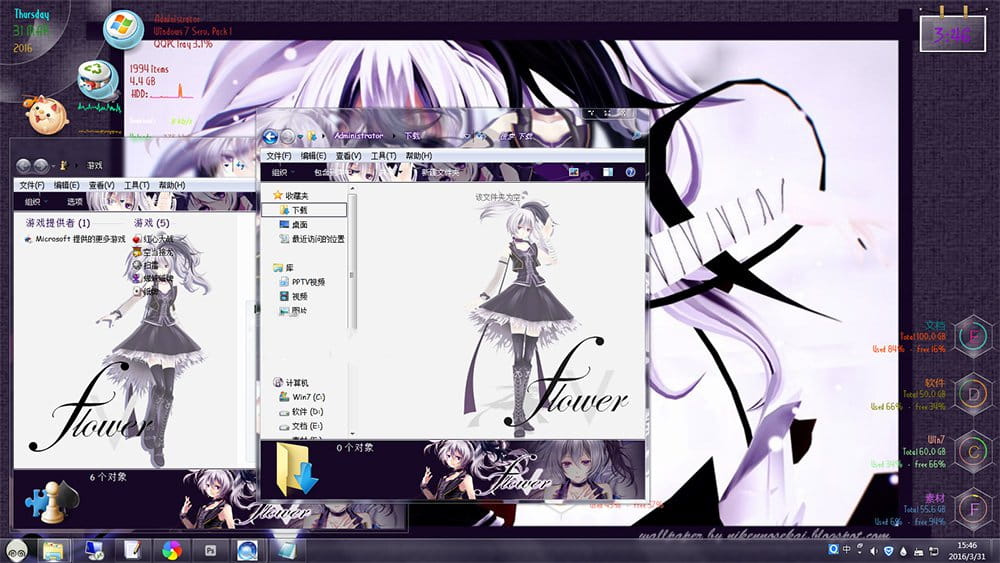1000x563 pixels.
Task: Click forward arrow in 下载 Explorer window
Action: pos(288,136)
